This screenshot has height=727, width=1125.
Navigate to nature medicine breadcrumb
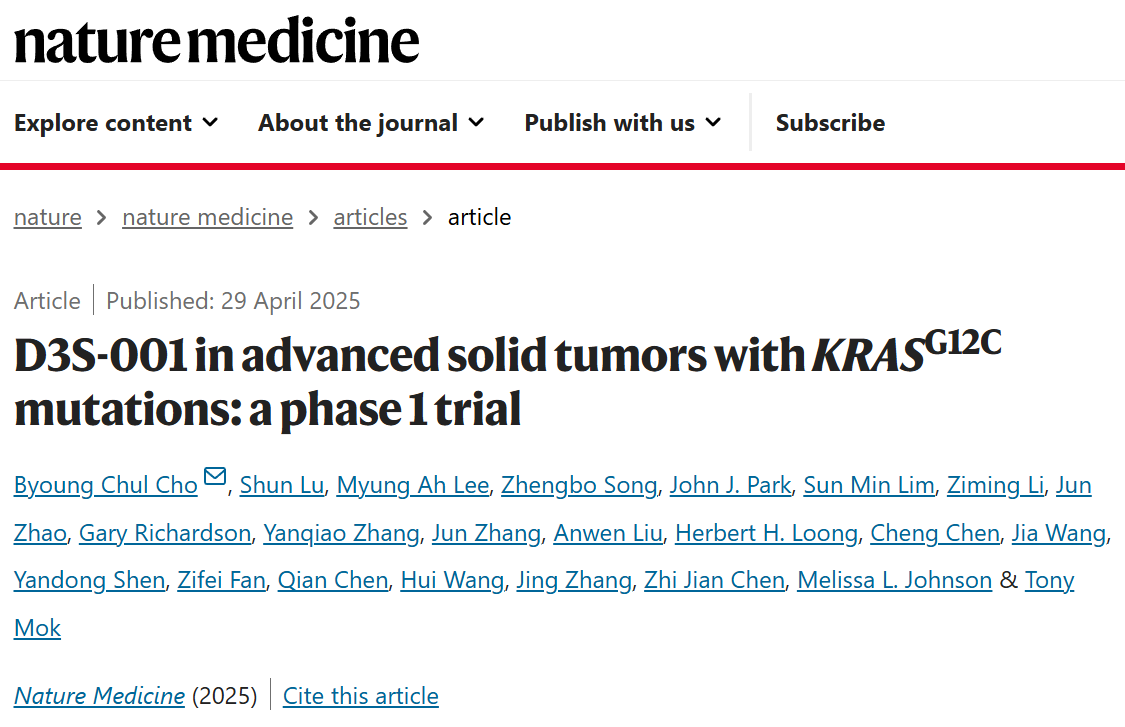208,217
